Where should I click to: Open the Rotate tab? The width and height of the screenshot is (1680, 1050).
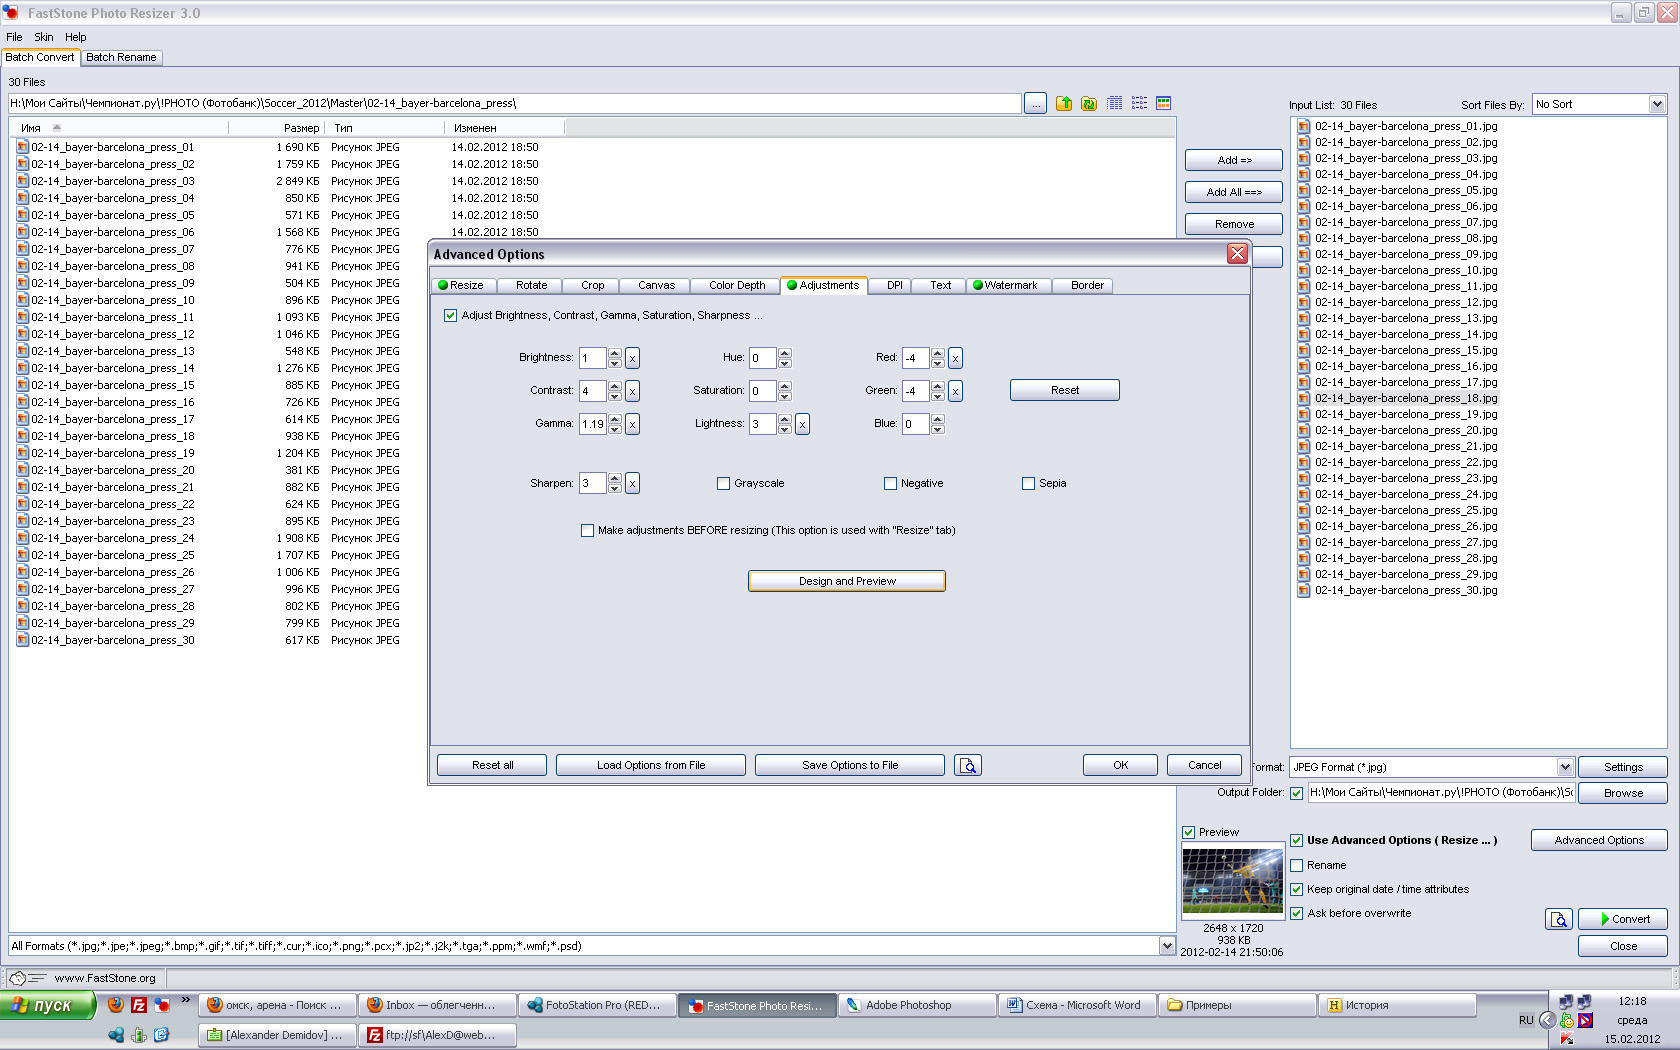531,285
